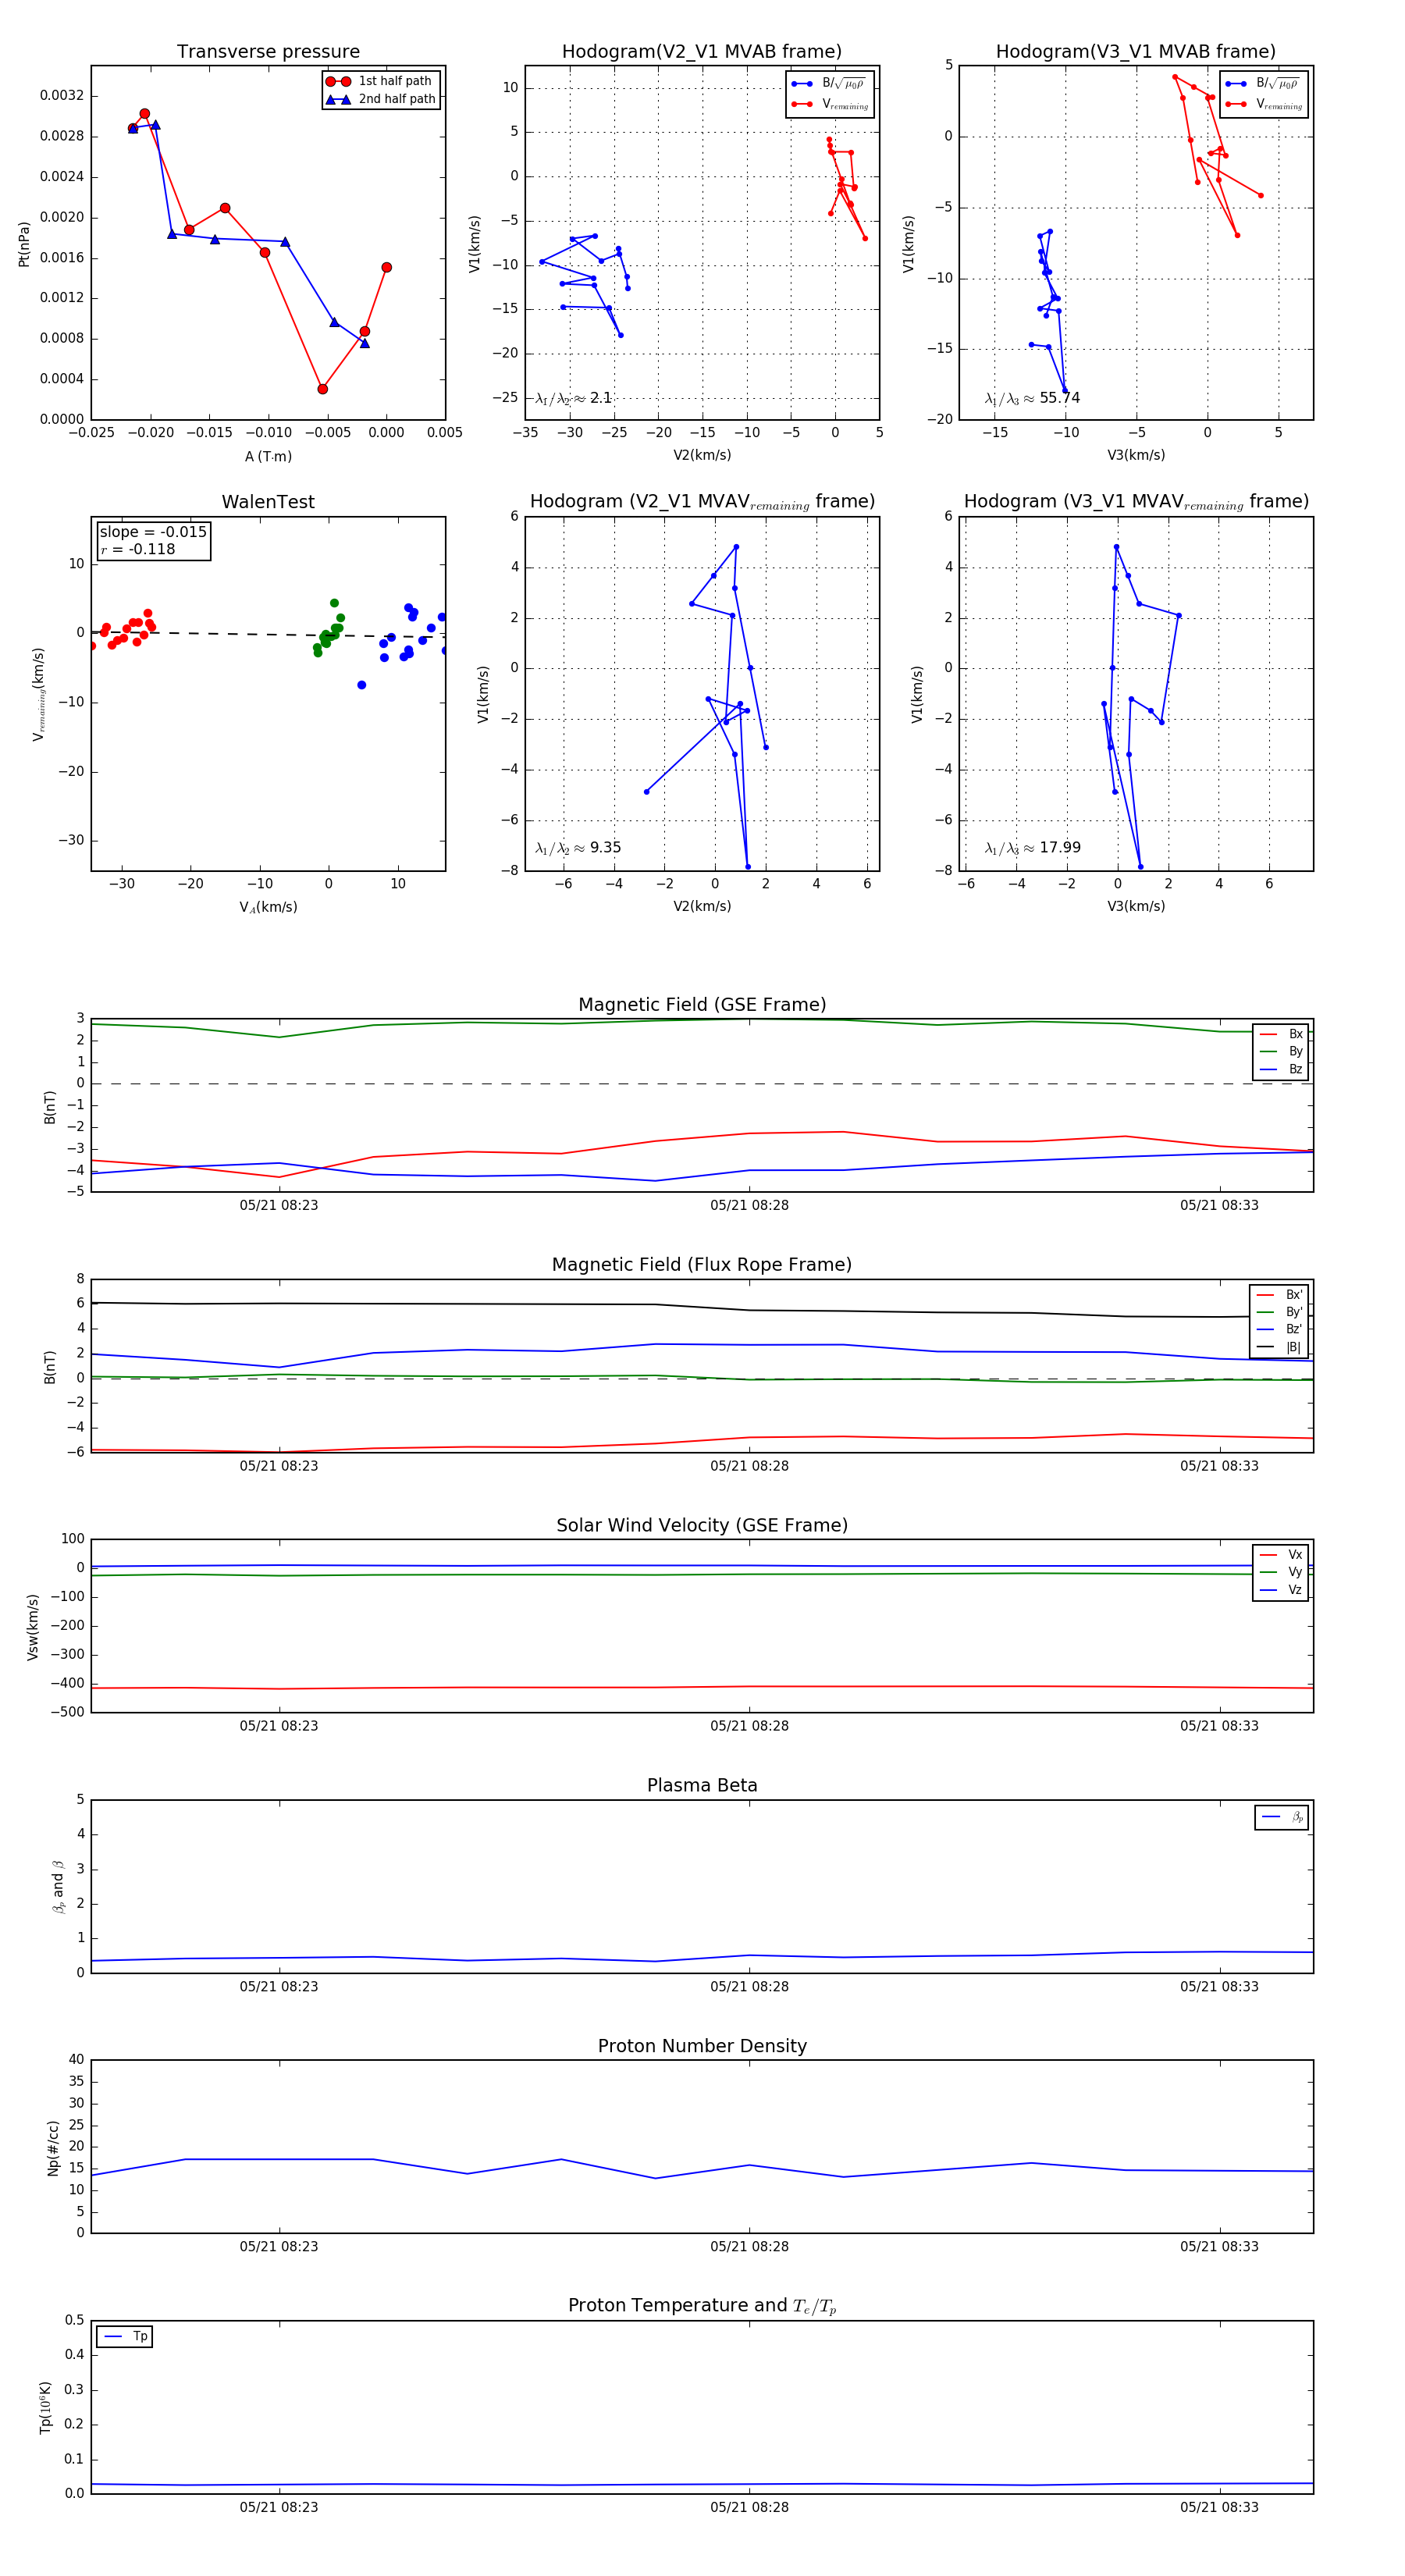This screenshot has height=2576, width=1405.
Task: Select the "2nd half path" legend entry
Action: pos(380,99)
